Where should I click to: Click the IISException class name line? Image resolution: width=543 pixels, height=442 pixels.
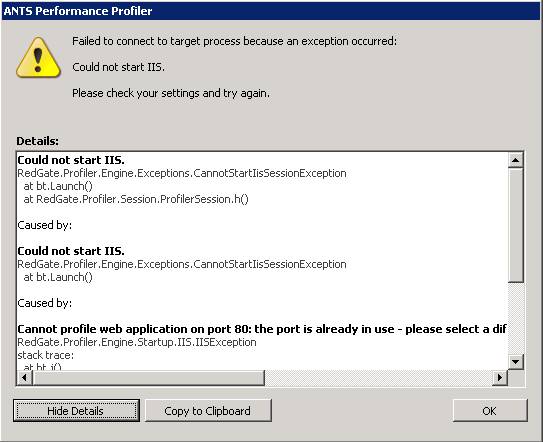pyautogui.click(x=137, y=342)
